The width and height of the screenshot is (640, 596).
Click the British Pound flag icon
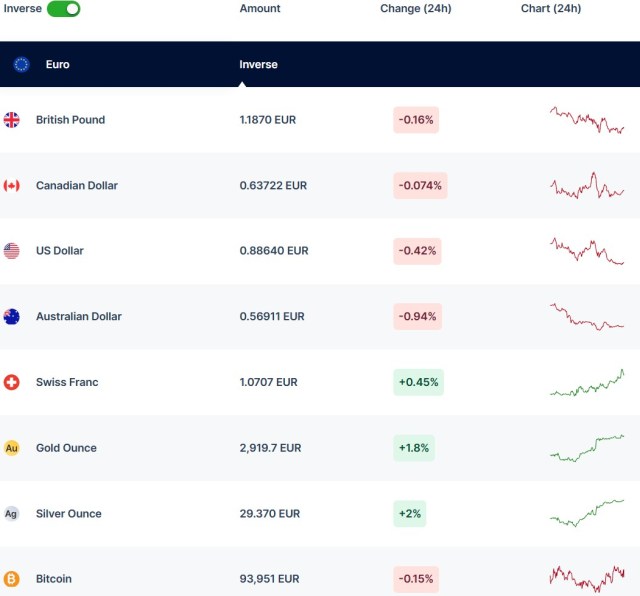(12, 120)
